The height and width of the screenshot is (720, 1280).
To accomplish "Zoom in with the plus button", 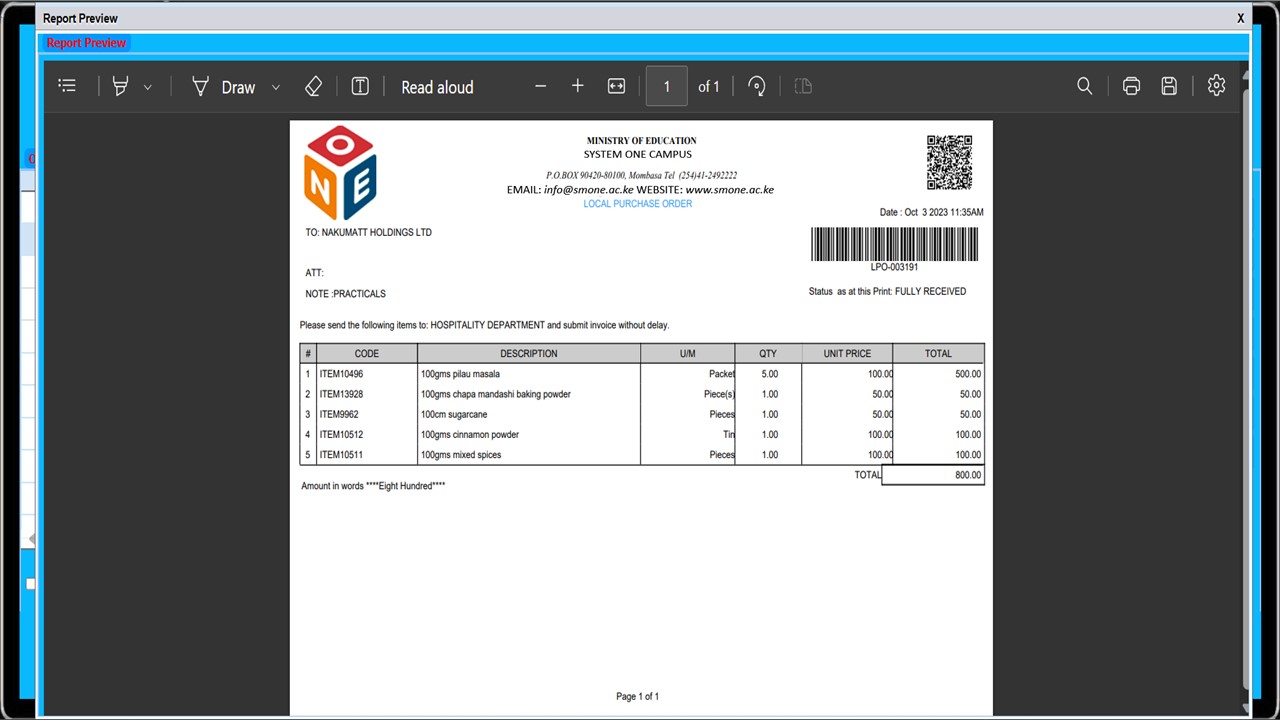I will [577, 86].
